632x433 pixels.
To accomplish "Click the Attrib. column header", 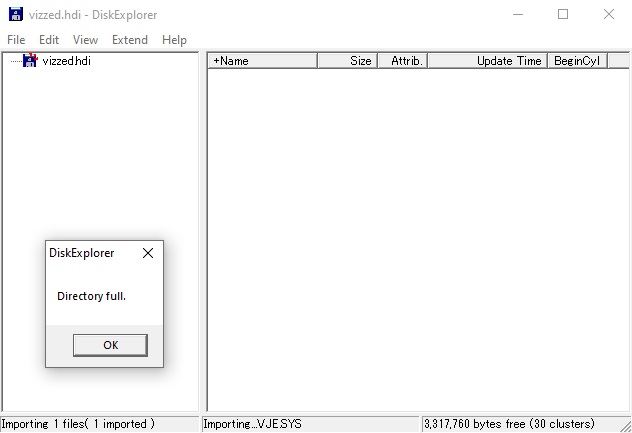I will coord(402,61).
